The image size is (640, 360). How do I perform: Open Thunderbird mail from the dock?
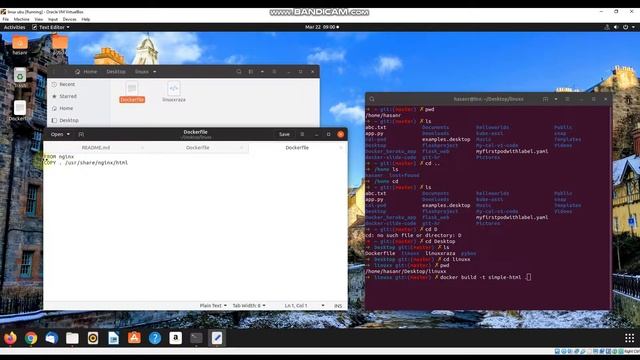click(52, 338)
